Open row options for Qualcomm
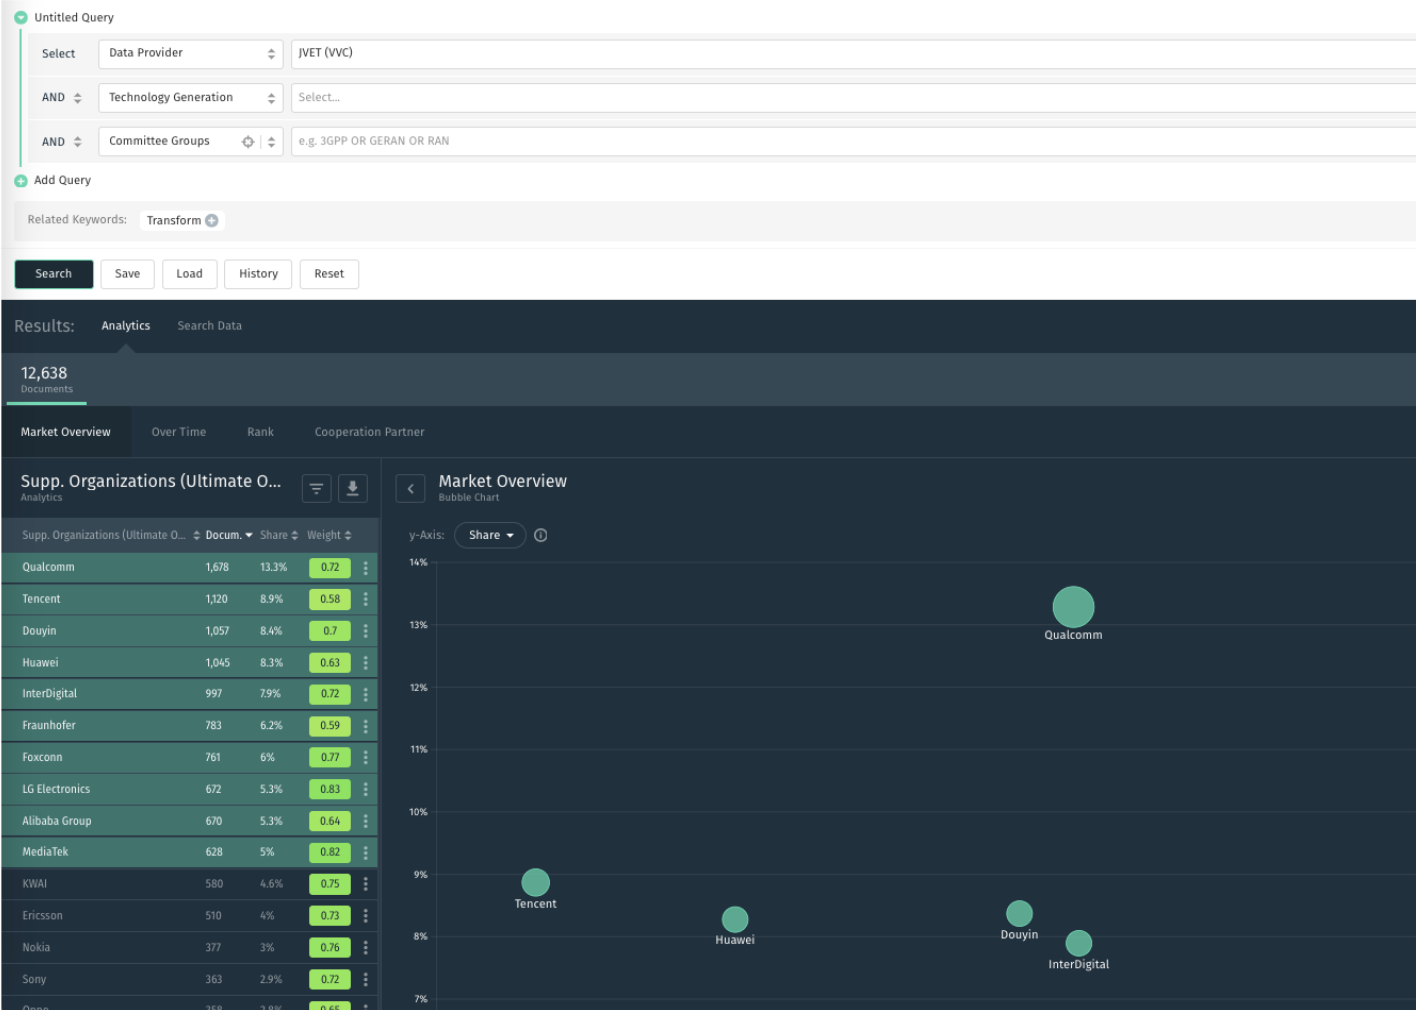This screenshot has width=1416, height=1010. [366, 567]
